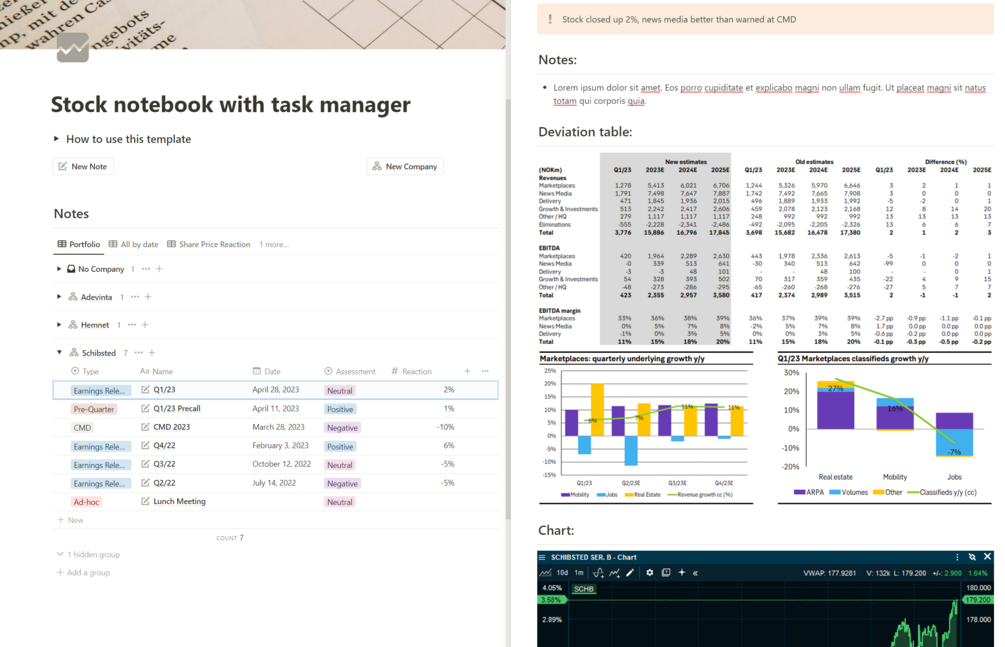Select the 10d chart period
Image resolution: width=1005 pixels, height=647 pixels.
(x=562, y=573)
